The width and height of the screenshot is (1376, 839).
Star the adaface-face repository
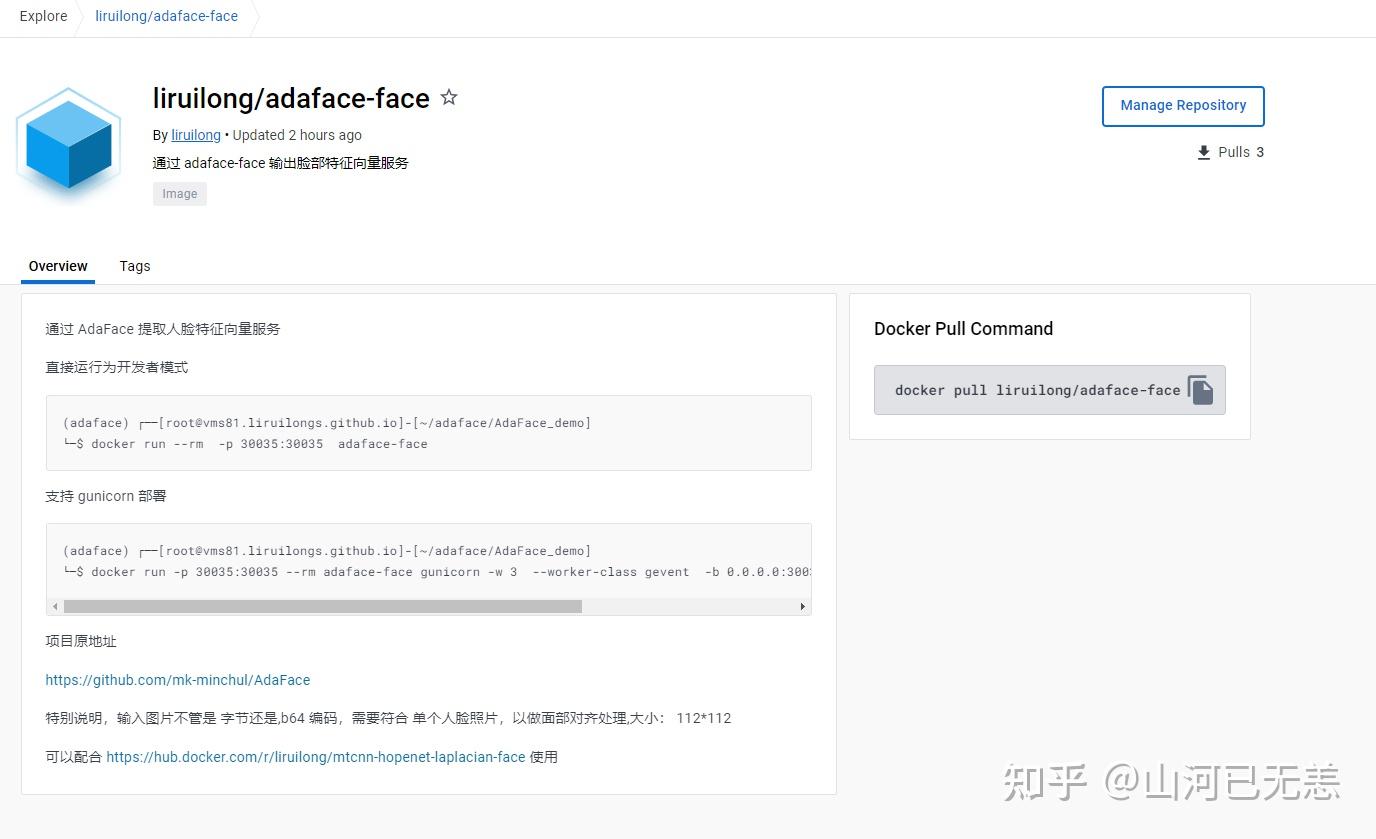click(448, 97)
